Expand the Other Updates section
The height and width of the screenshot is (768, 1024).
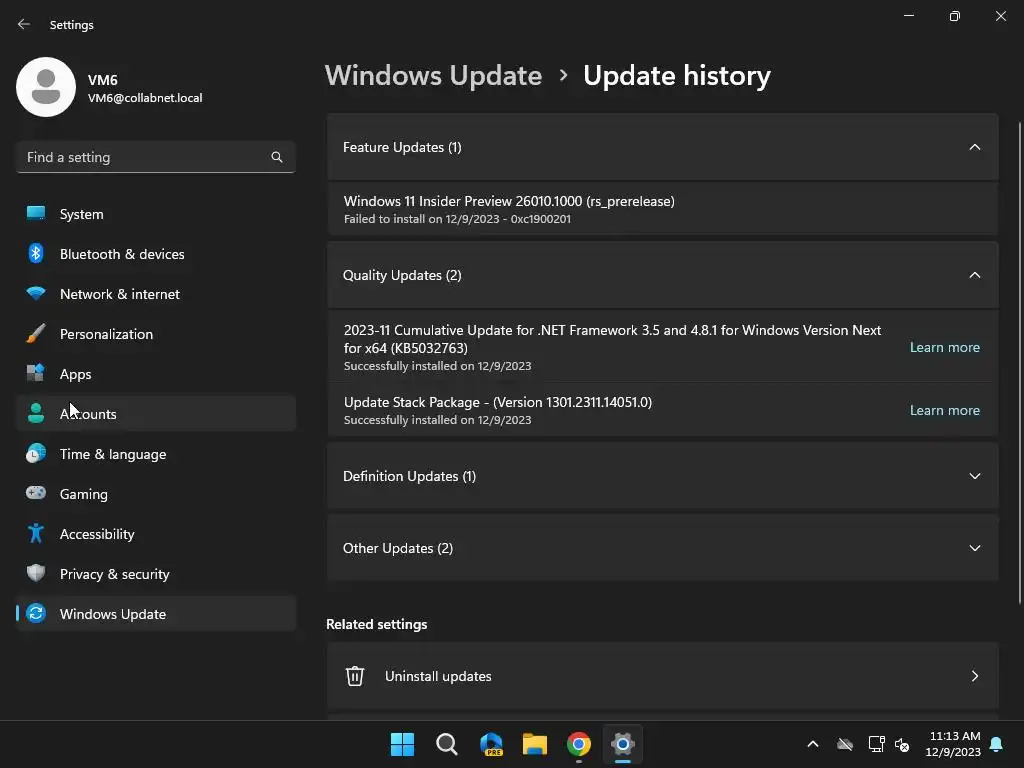[974, 548]
